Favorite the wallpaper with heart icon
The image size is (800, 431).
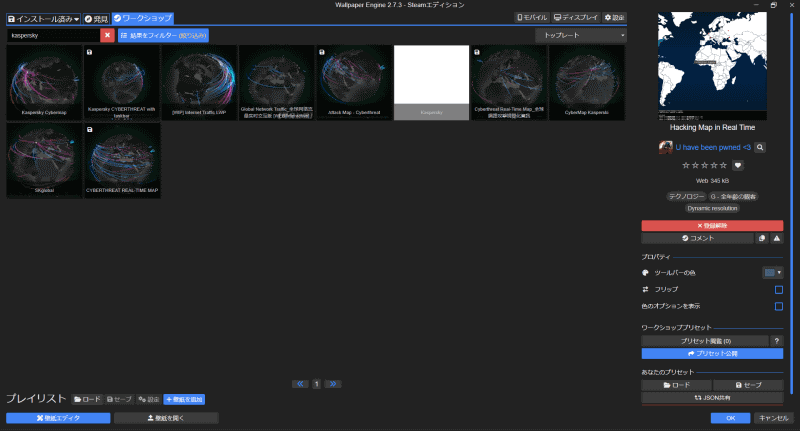(x=738, y=165)
